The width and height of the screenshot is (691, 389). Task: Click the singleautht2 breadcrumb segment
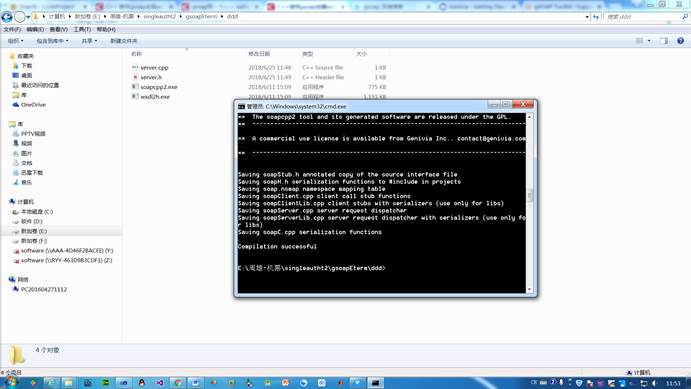pyautogui.click(x=160, y=16)
